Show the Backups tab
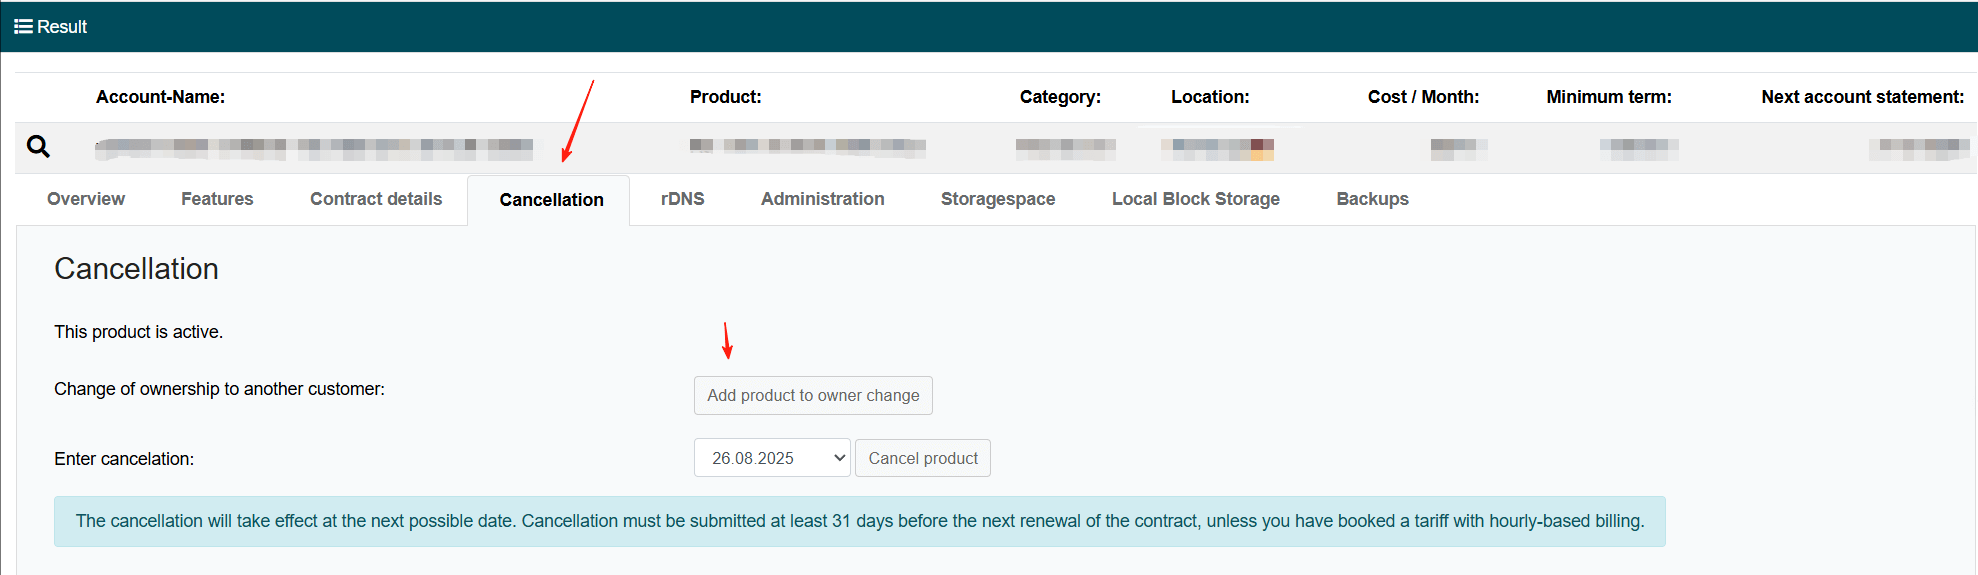 pyautogui.click(x=1372, y=199)
